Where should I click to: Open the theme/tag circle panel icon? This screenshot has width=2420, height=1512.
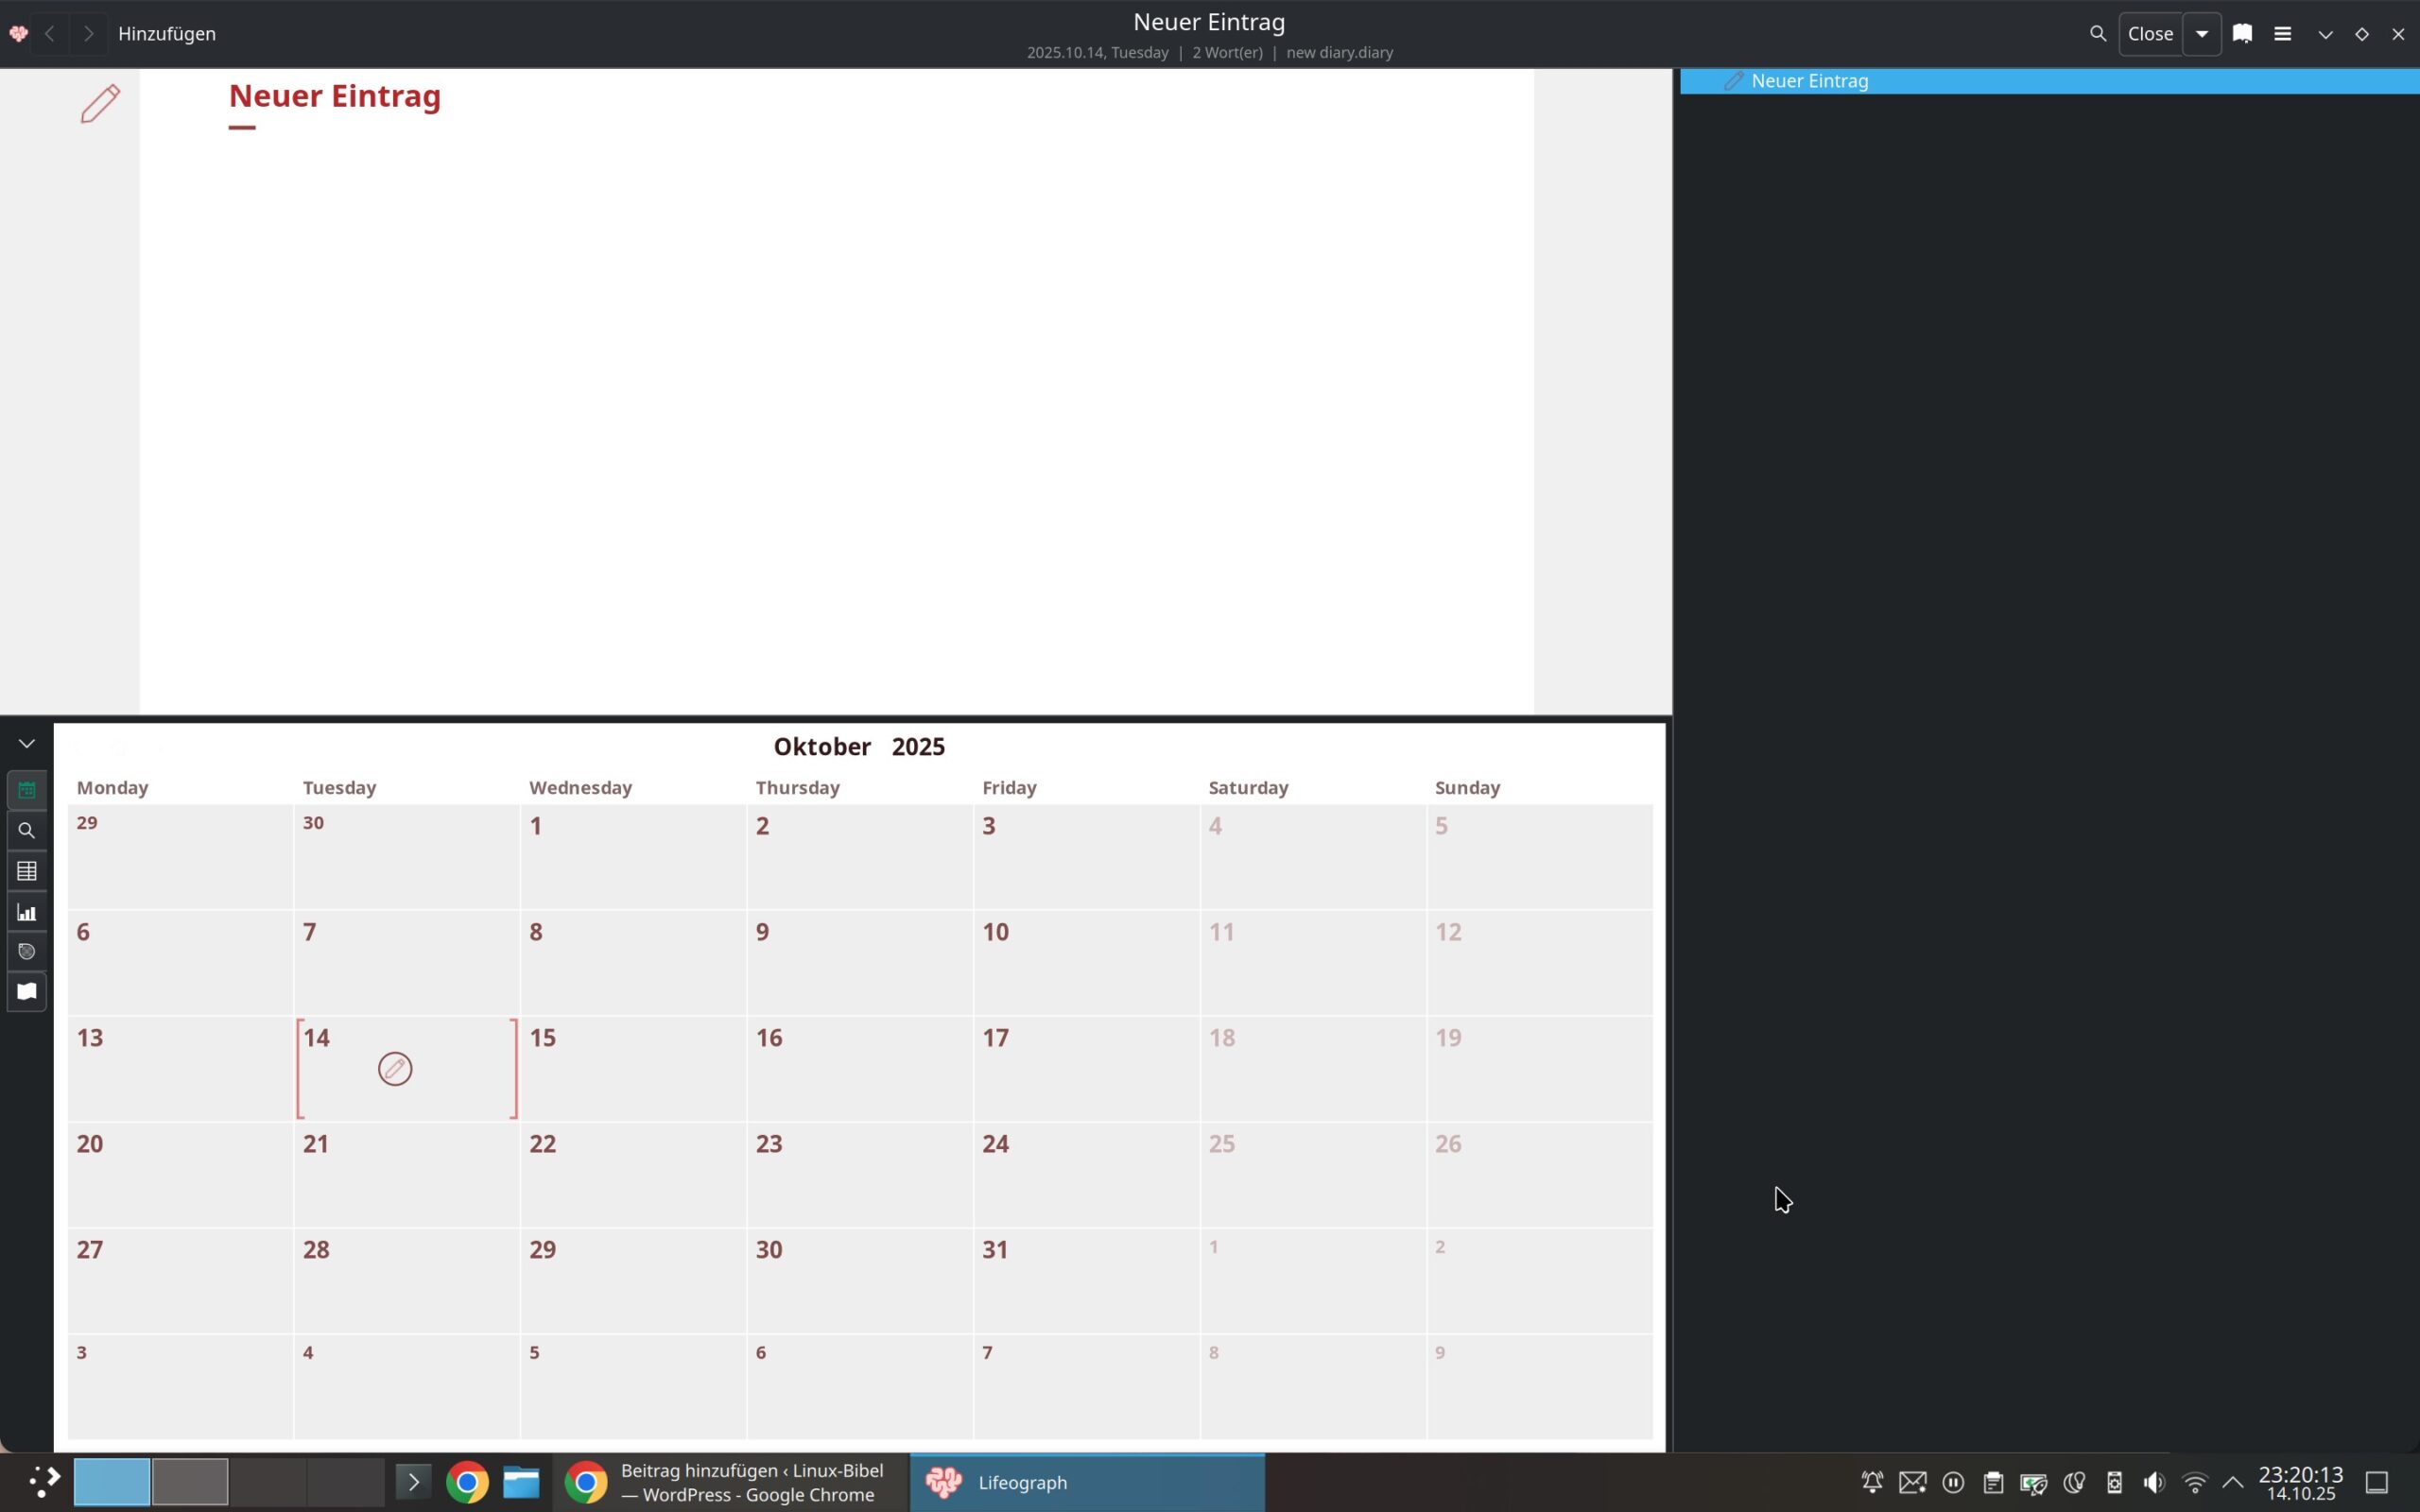27,952
